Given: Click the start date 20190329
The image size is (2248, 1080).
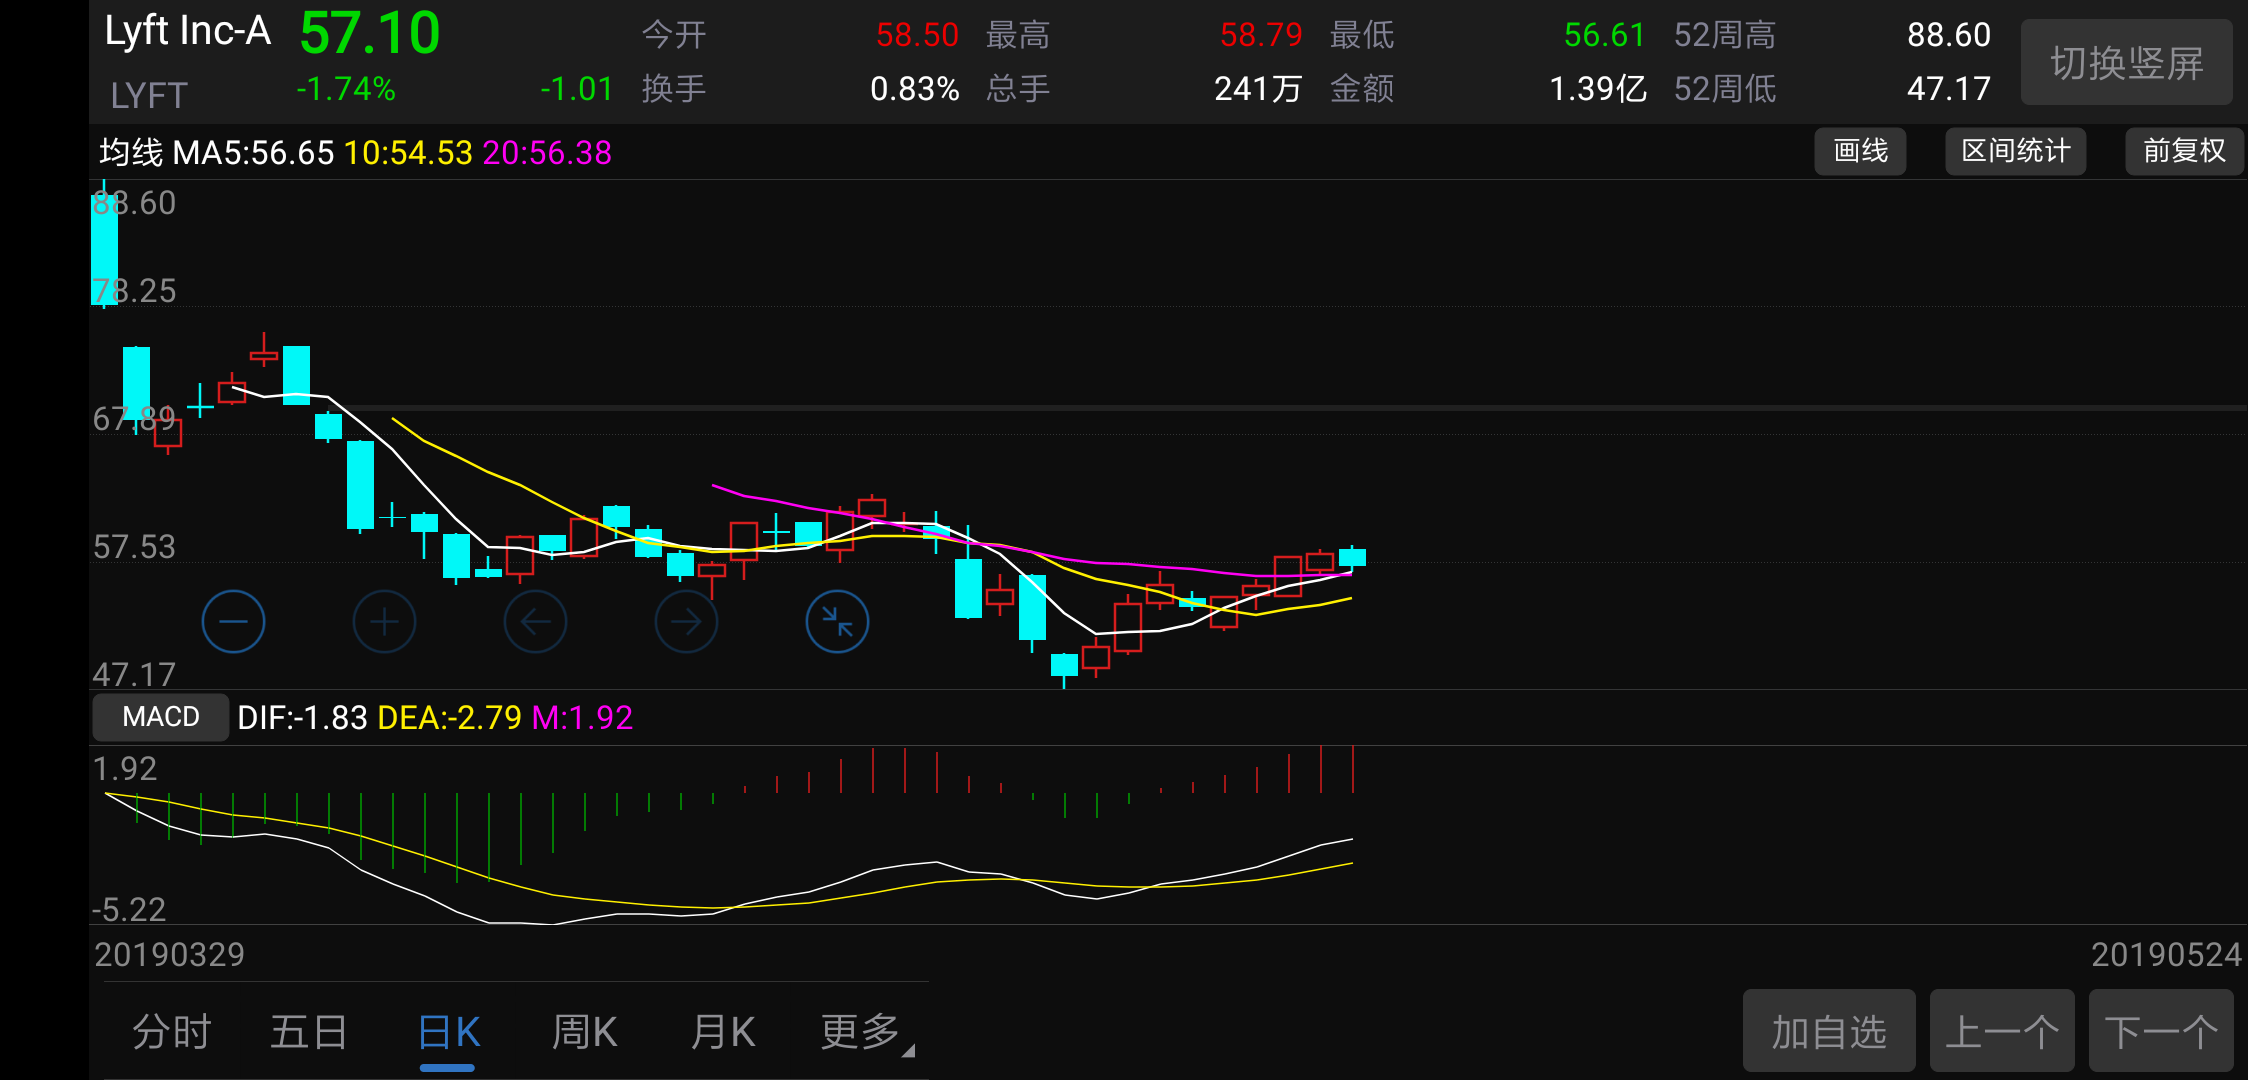Looking at the screenshot, I should (169, 954).
